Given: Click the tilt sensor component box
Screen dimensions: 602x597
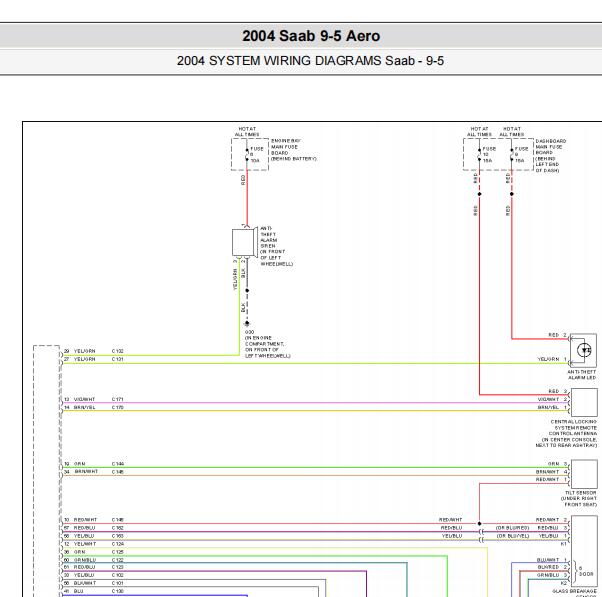Looking at the screenshot, I should [x=584, y=474].
